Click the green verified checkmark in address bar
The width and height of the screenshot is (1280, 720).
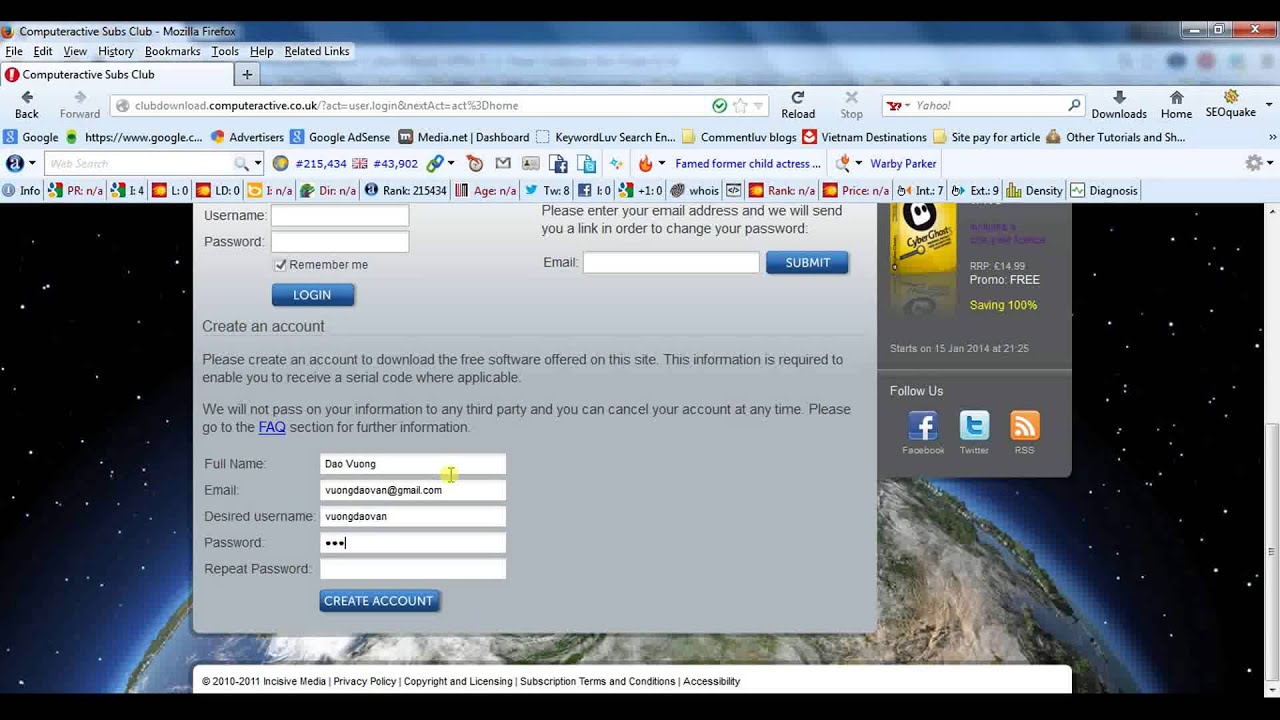point(719,105)
